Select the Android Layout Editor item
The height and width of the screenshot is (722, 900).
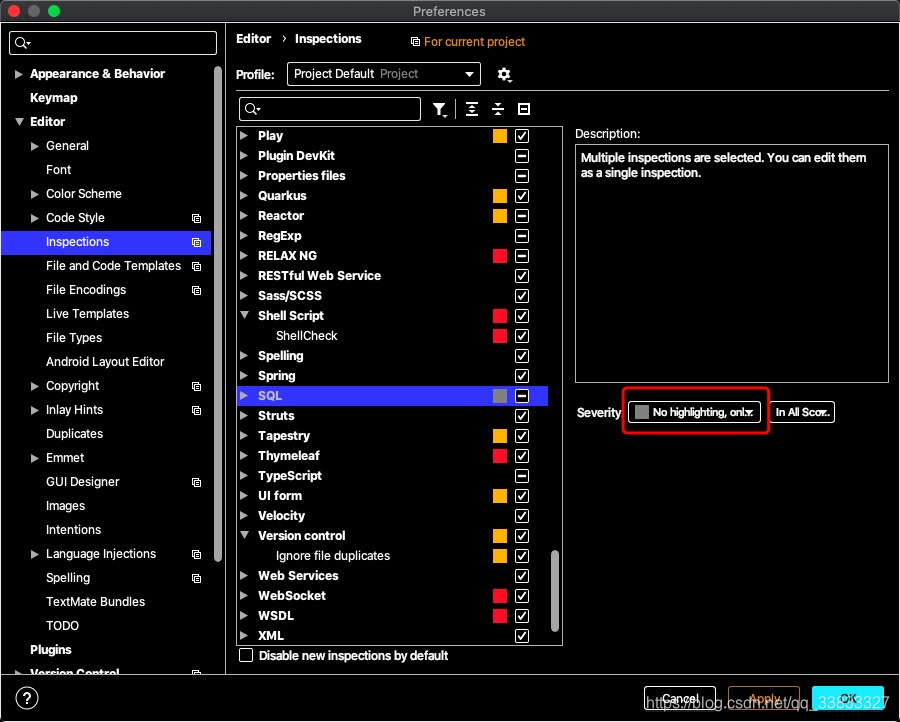(105, 362)
